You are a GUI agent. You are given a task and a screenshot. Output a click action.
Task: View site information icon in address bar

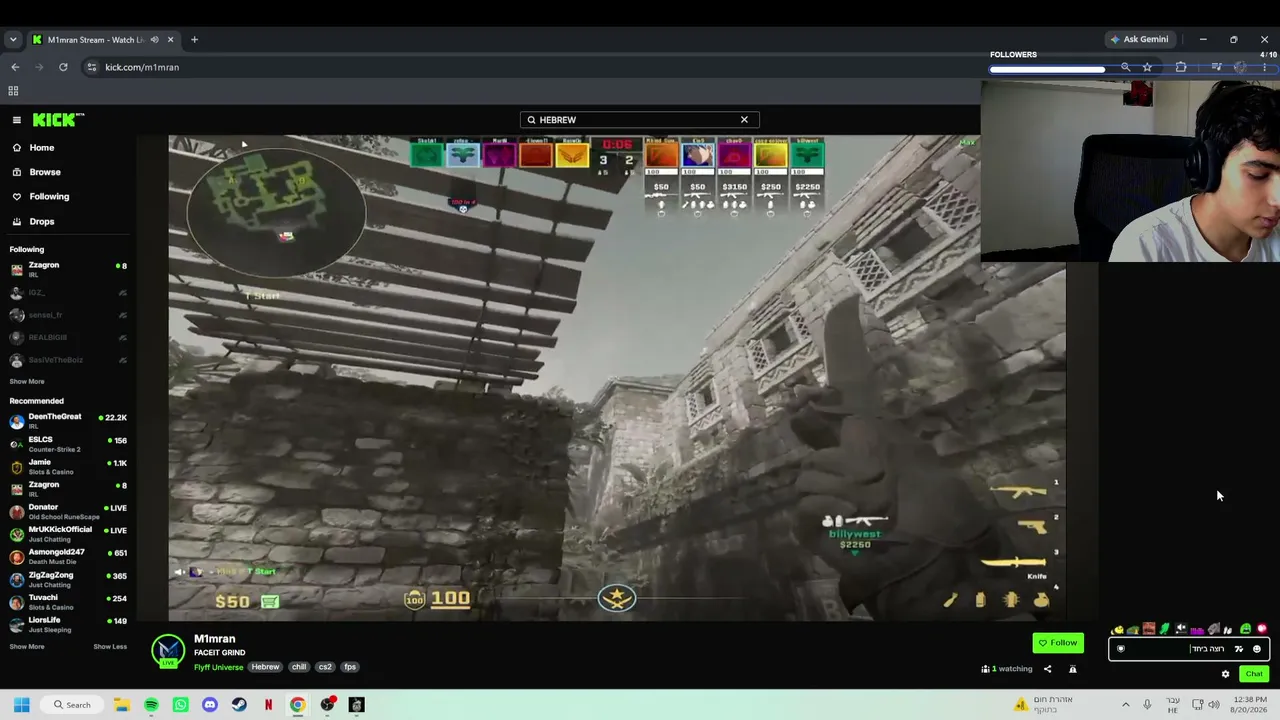pyautogui.click(x=92, y=67)
